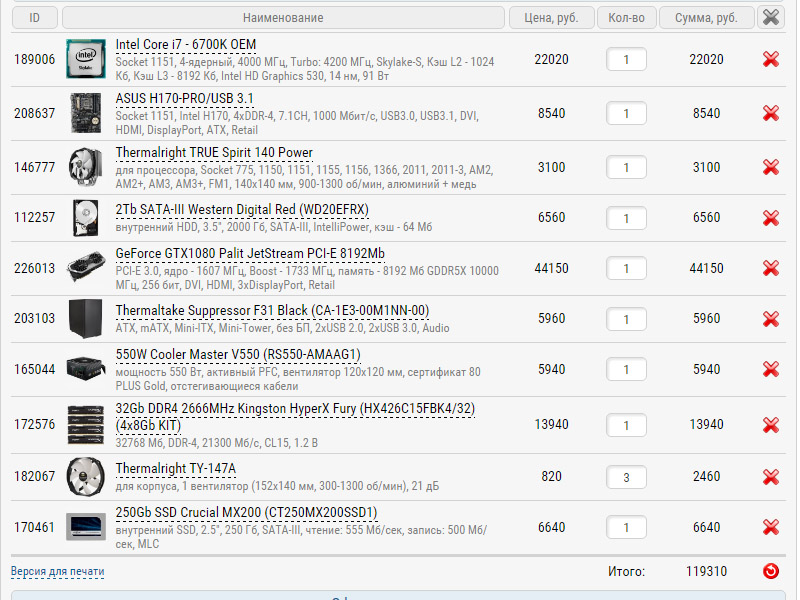The height and width of the screenshot is (600, 800).
Task: Edit quantity for GeForce GTX1080 row
Action: tap(626, 268)
